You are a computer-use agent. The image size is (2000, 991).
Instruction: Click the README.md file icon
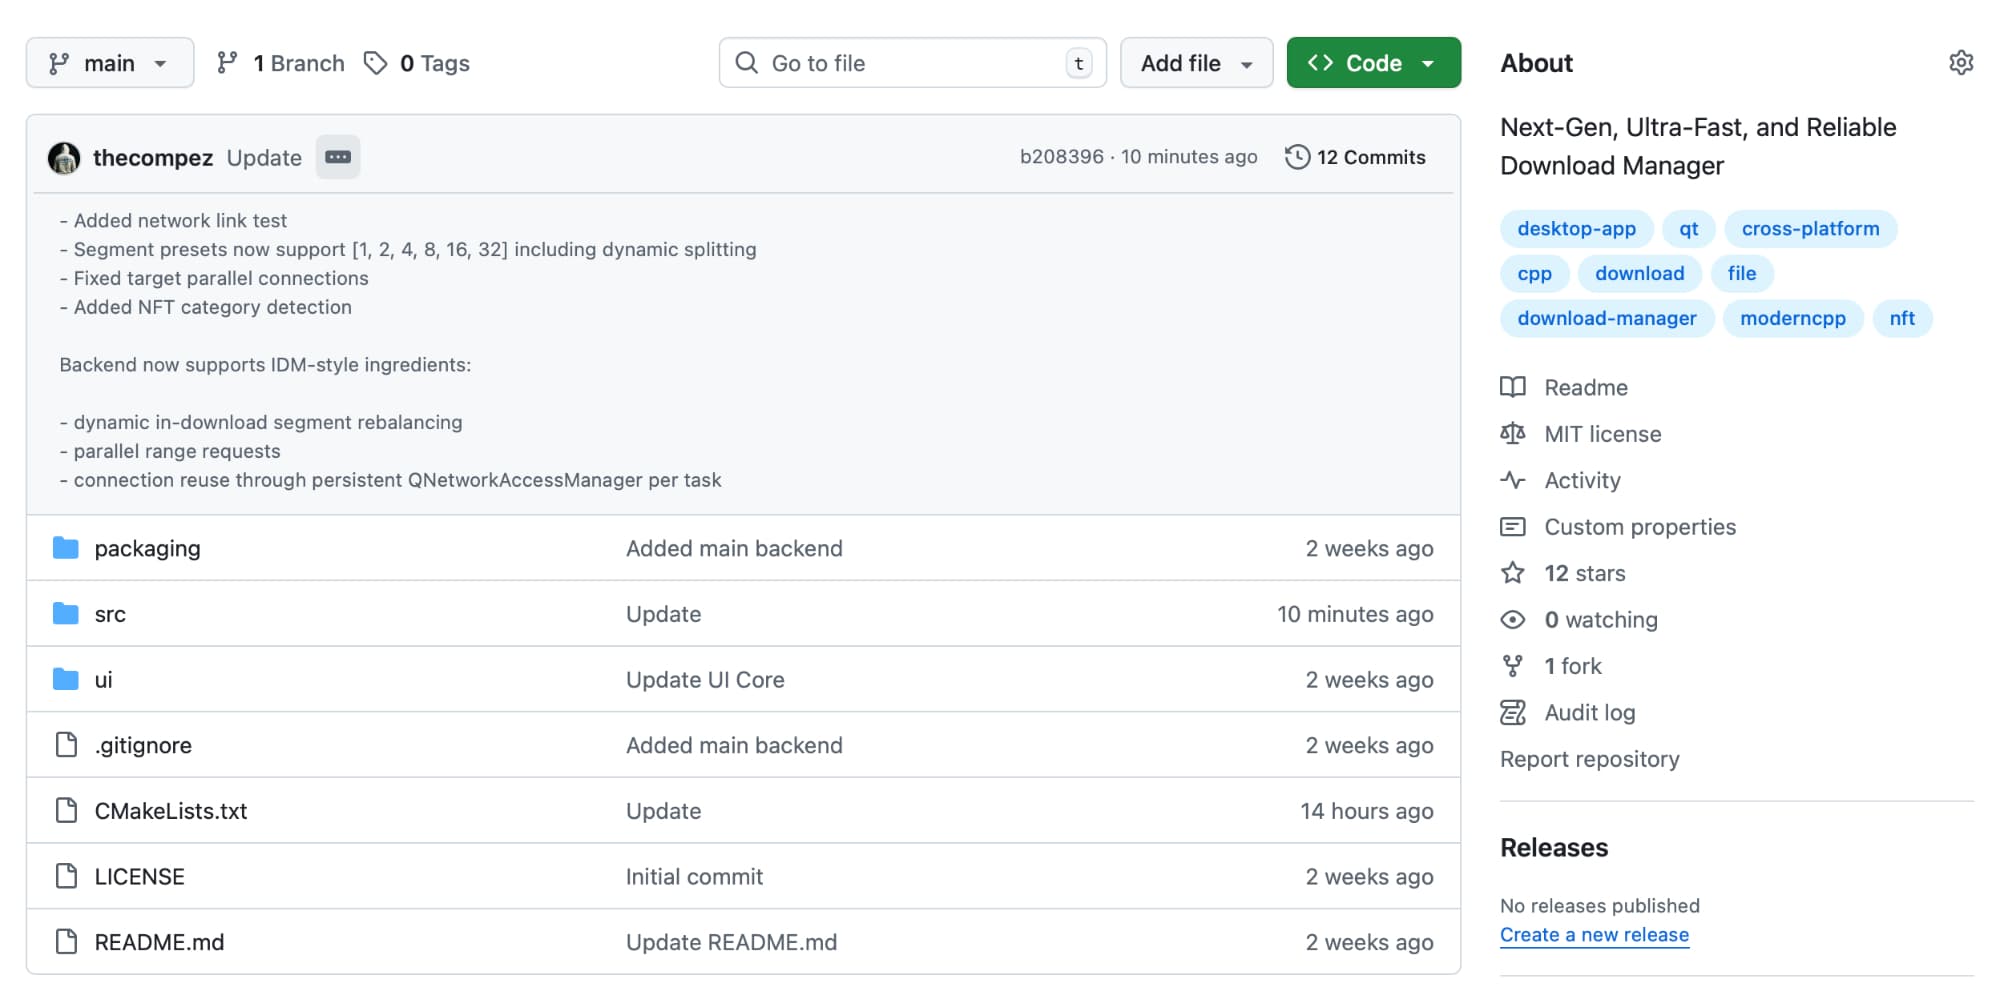coord(66,942)
